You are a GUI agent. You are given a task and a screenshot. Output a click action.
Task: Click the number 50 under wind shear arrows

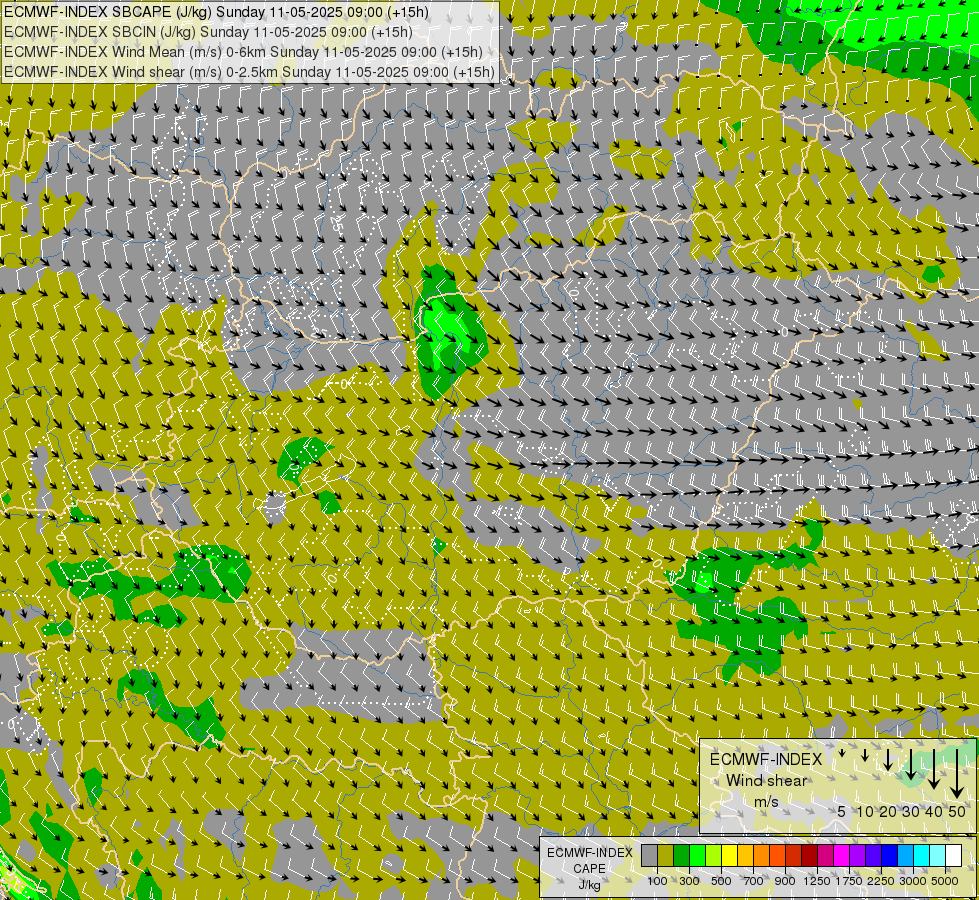[x=957, y=811]
